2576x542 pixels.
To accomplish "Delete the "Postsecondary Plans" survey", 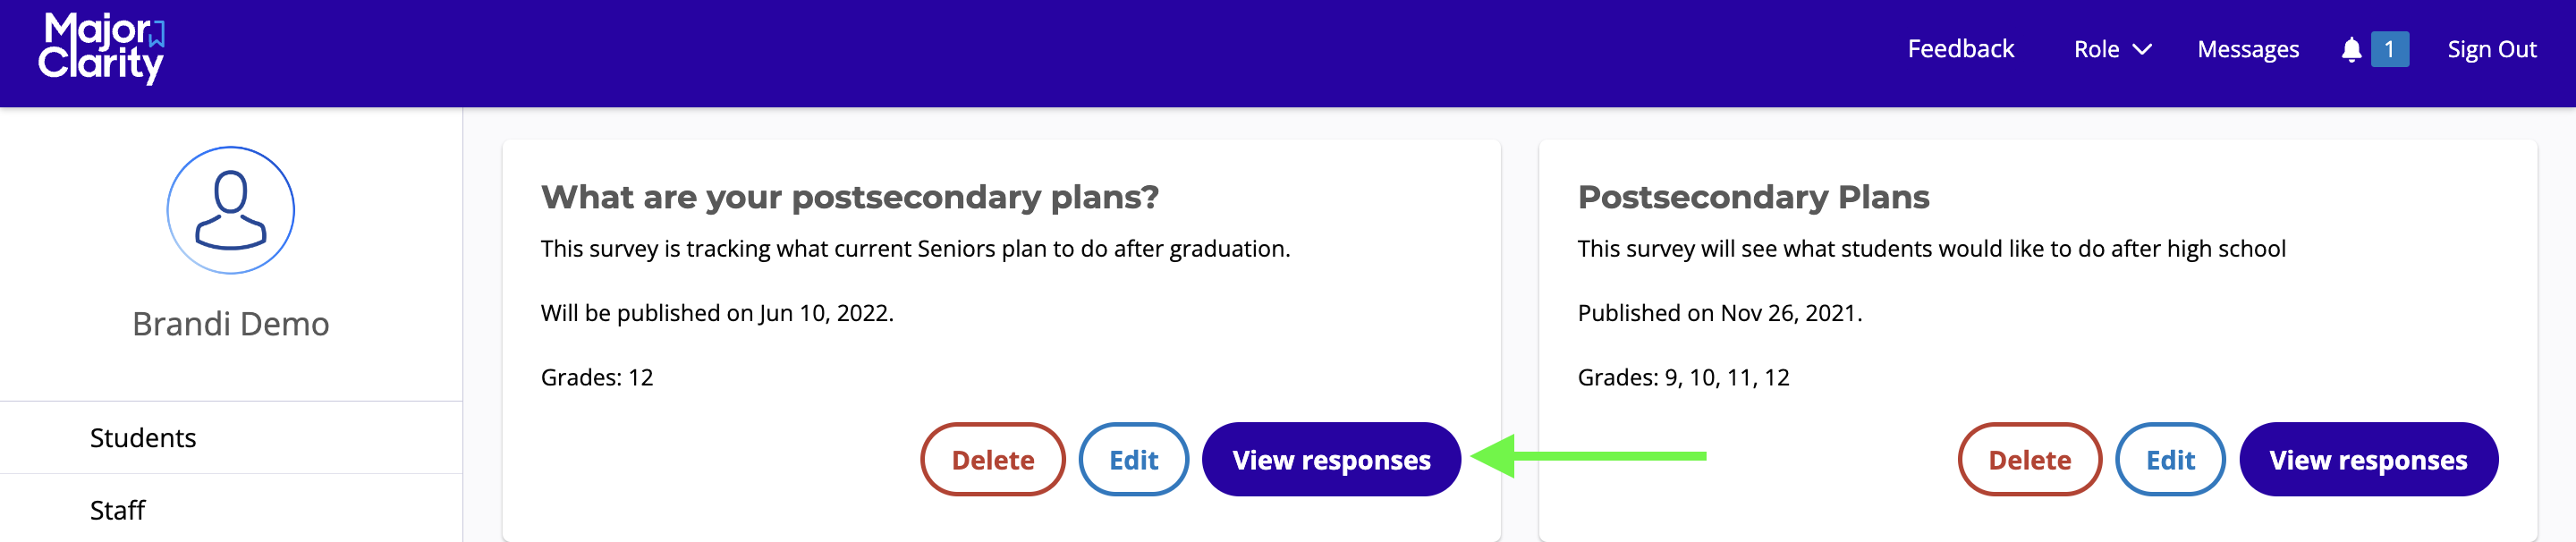I will 2029,460.
